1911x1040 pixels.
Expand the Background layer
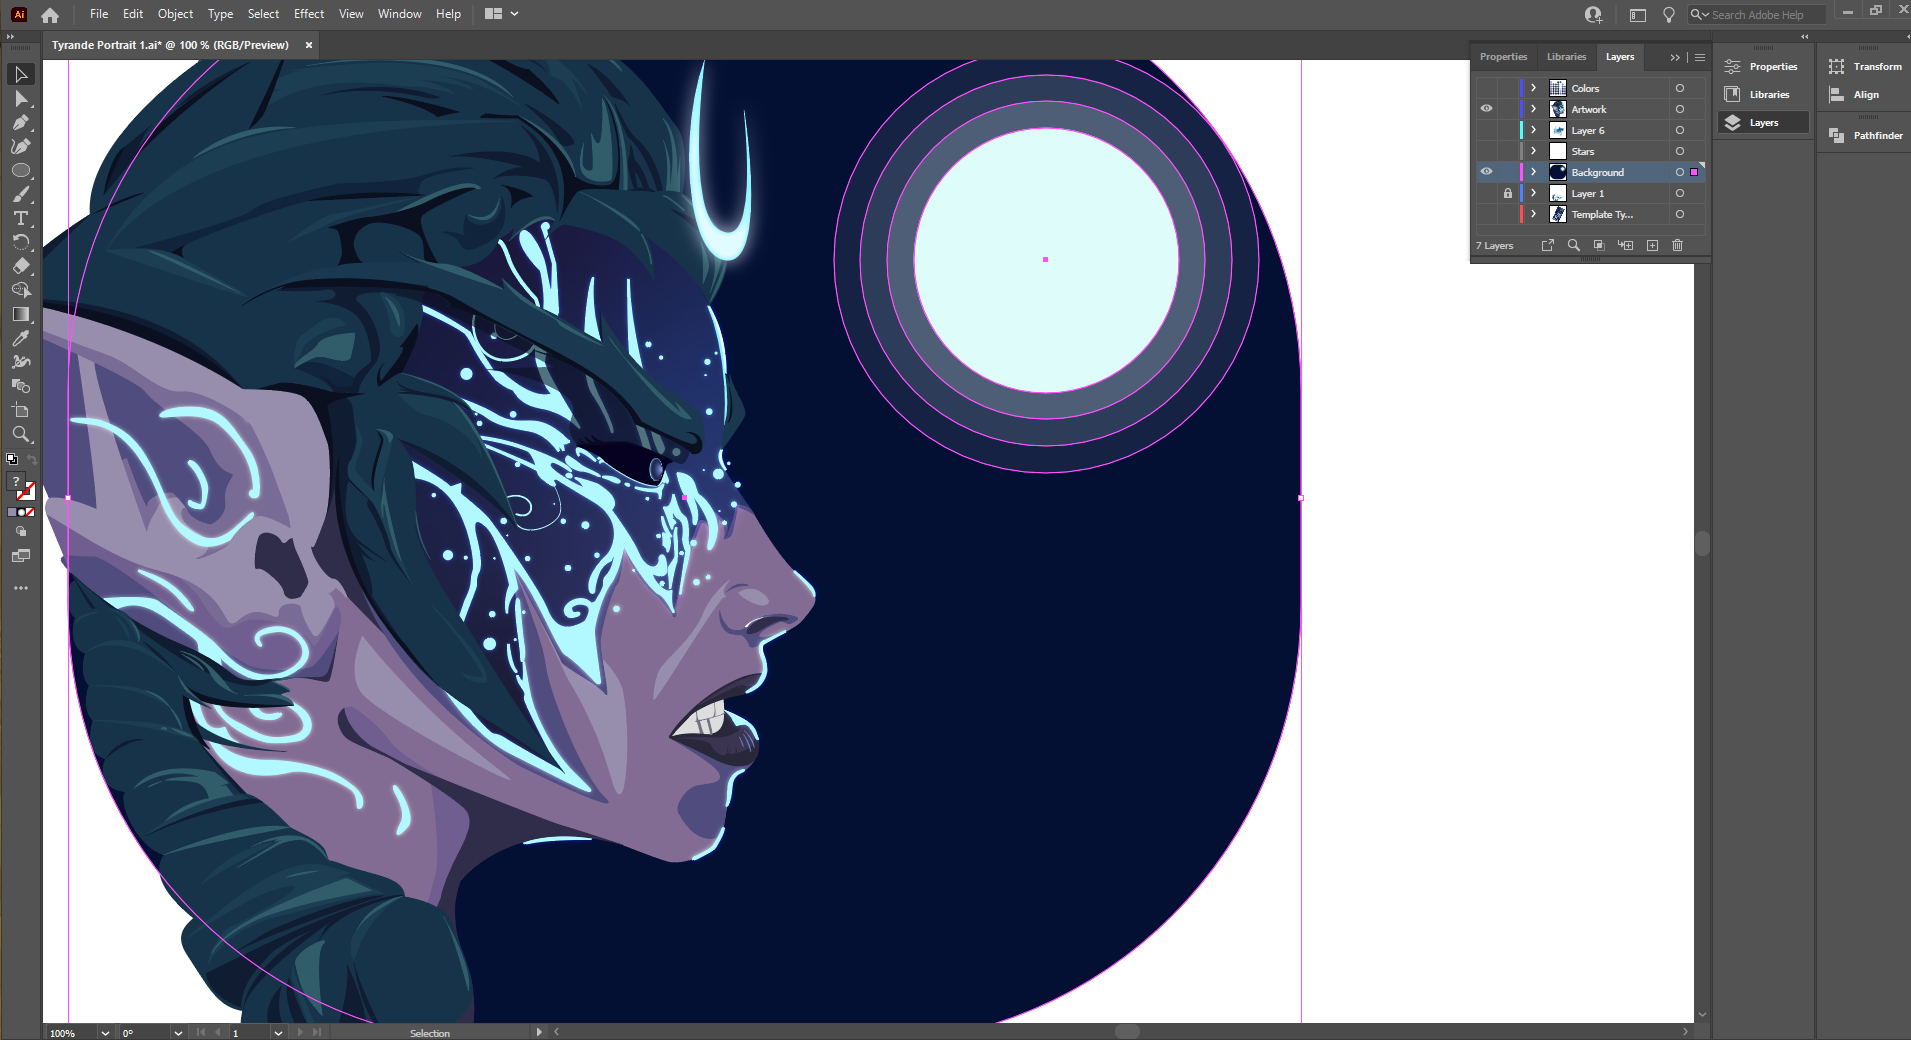click(x=1533, y=172)
